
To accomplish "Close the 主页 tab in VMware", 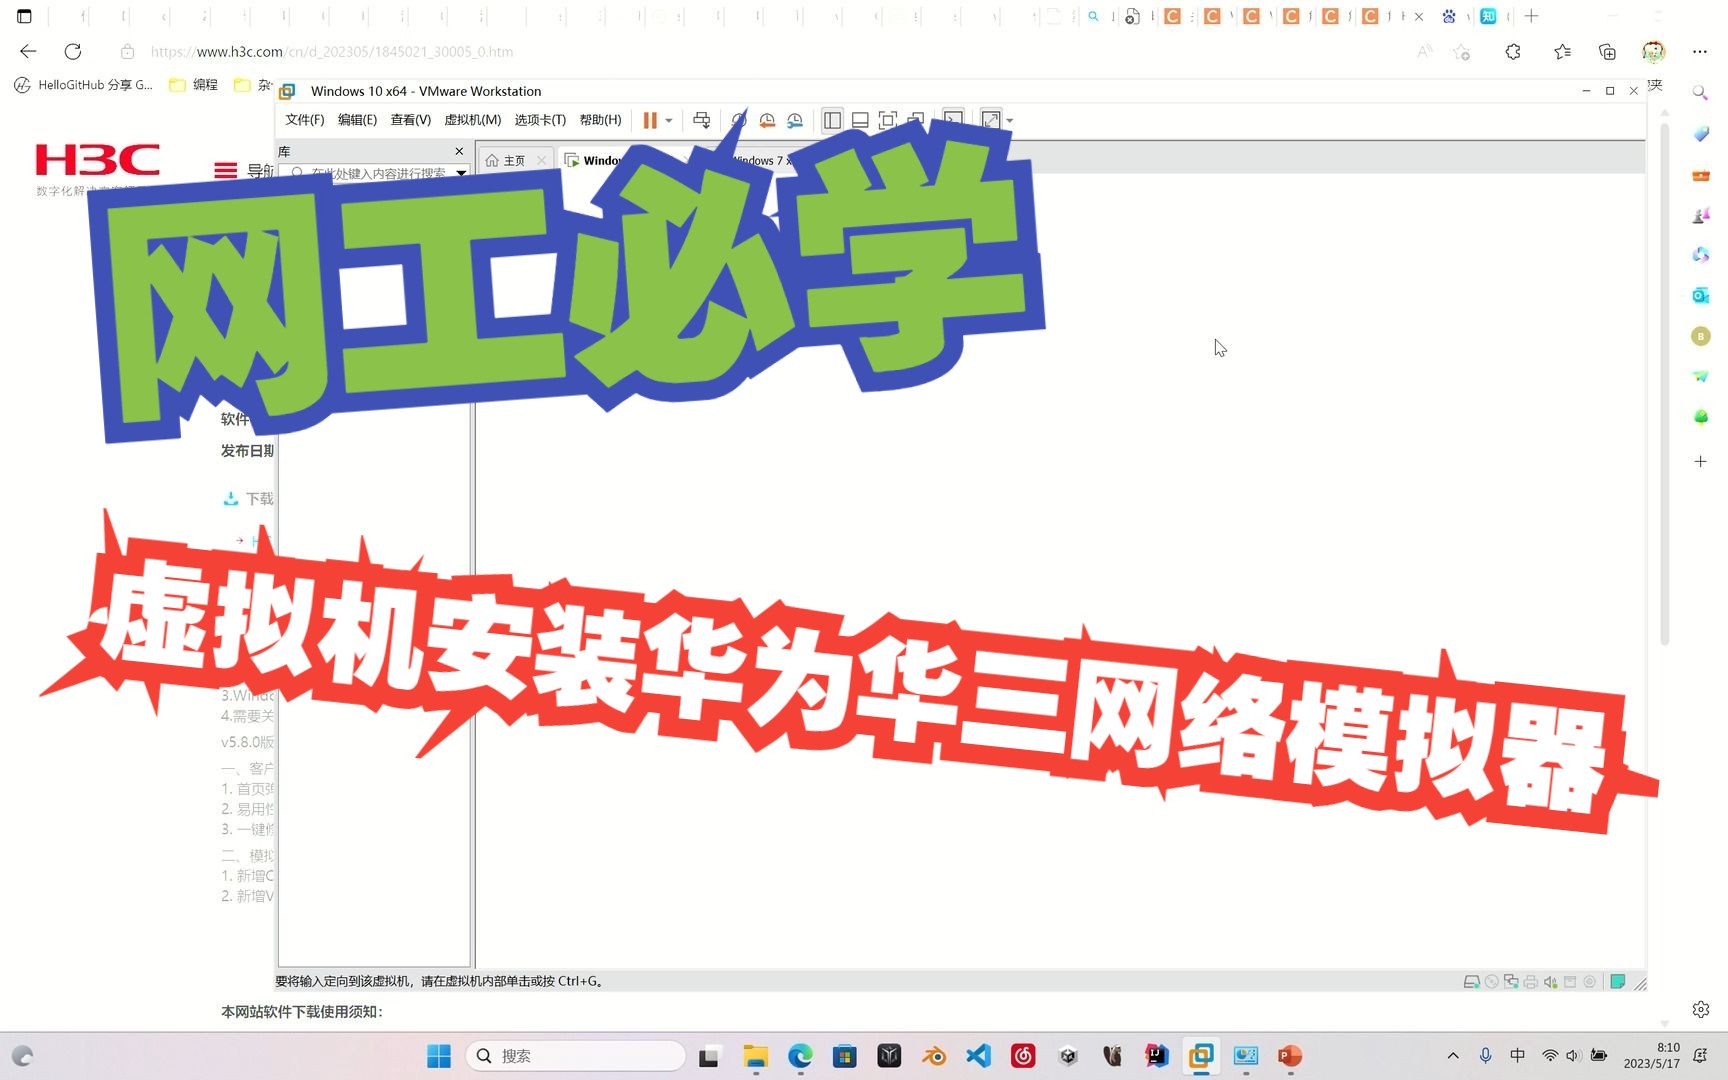I will [x=542, y=160].
